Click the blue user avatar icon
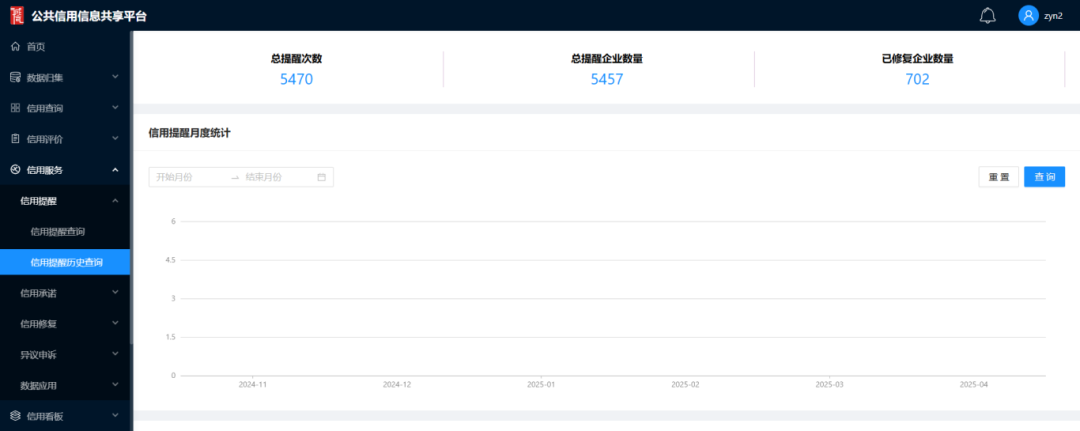The height and width of the screenshot is (431, 1080). [1028, 15]
